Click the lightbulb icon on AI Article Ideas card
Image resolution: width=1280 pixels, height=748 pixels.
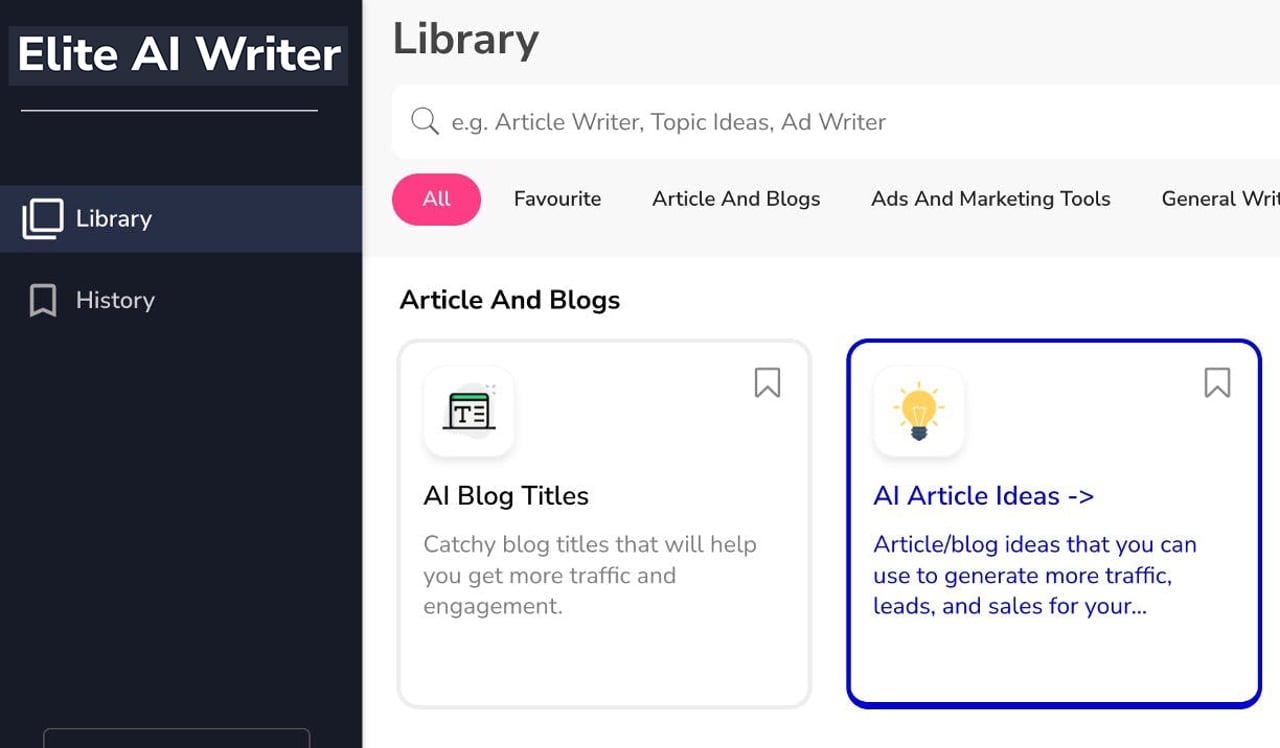tap(918, 410)
